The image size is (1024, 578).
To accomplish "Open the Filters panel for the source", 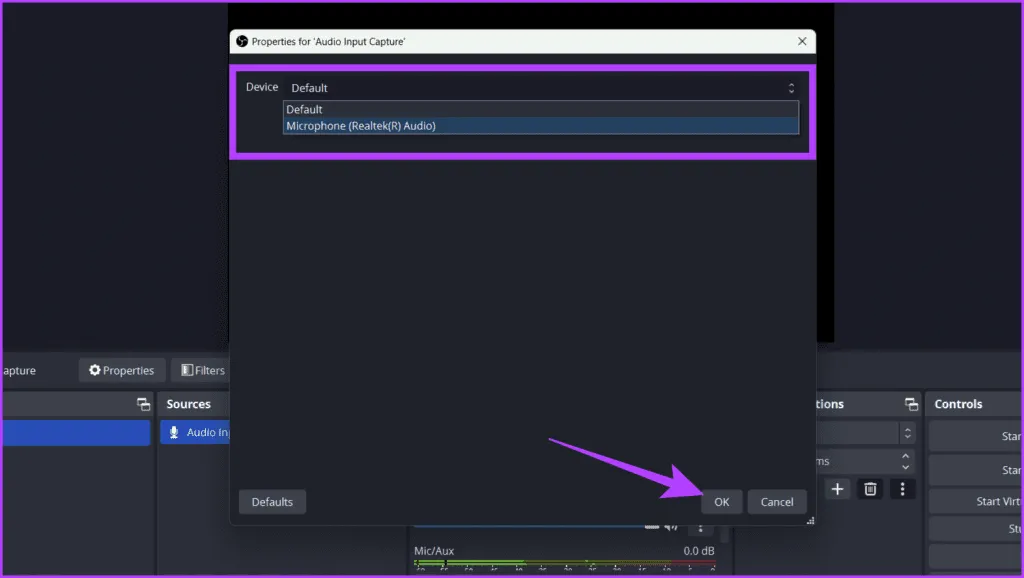I will 202,370.
